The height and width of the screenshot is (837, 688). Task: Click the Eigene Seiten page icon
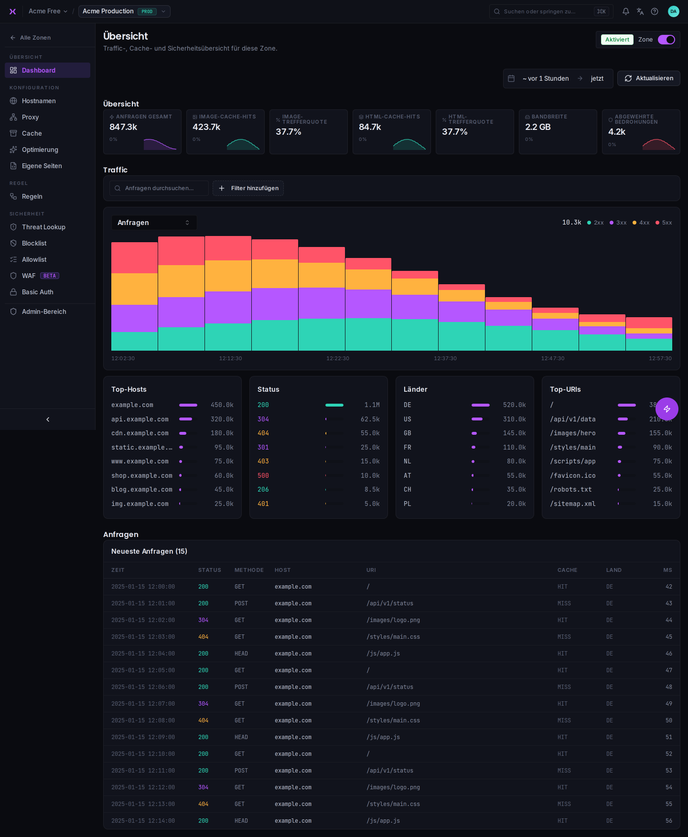tap(13, 166)
